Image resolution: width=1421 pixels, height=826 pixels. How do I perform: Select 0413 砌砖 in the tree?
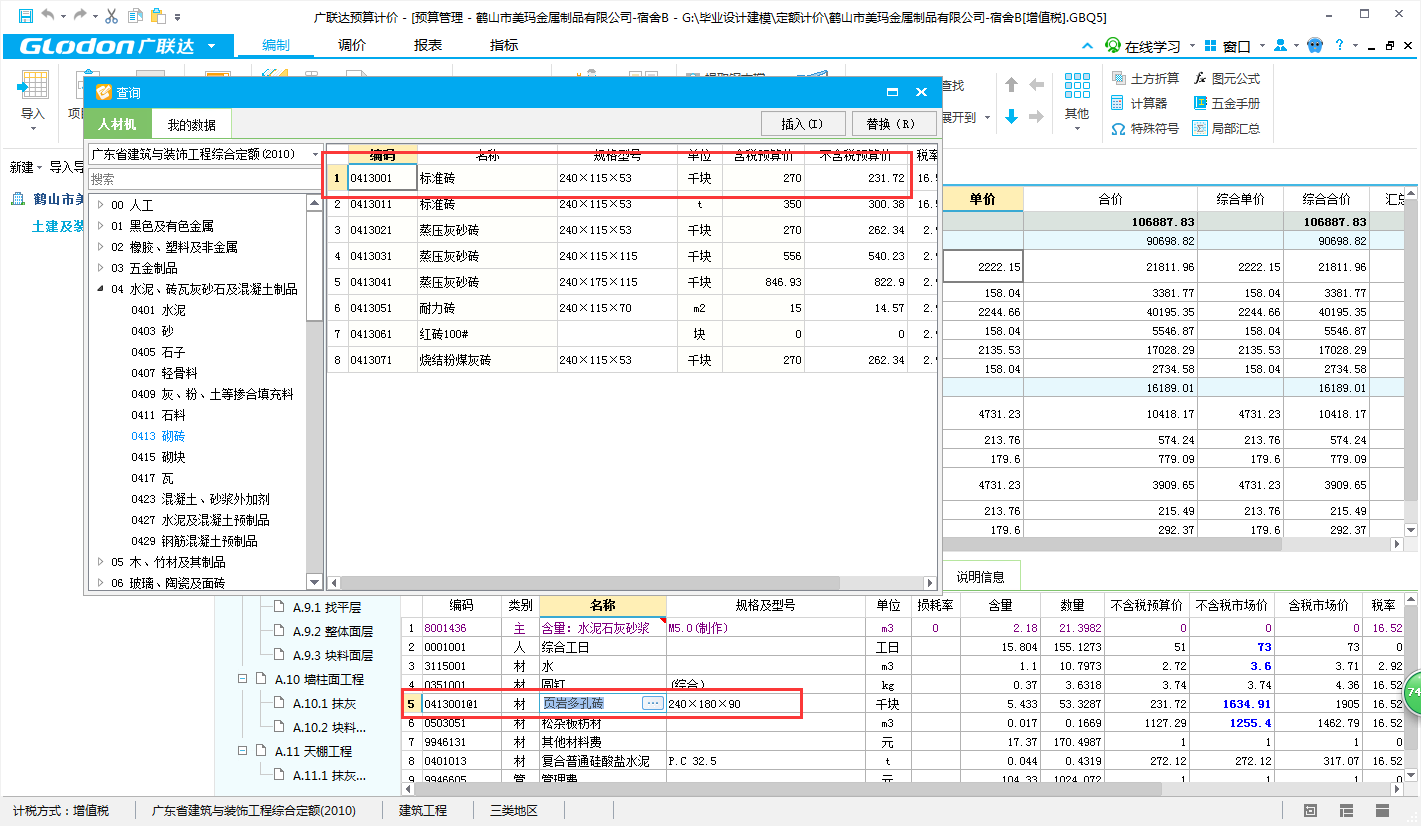(158, 436)
